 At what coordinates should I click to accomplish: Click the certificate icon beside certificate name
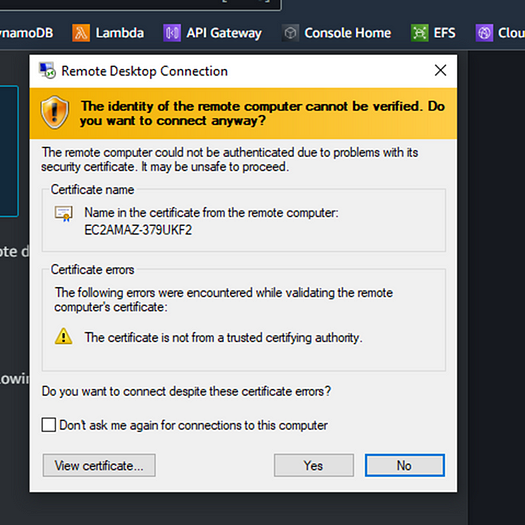64,214
